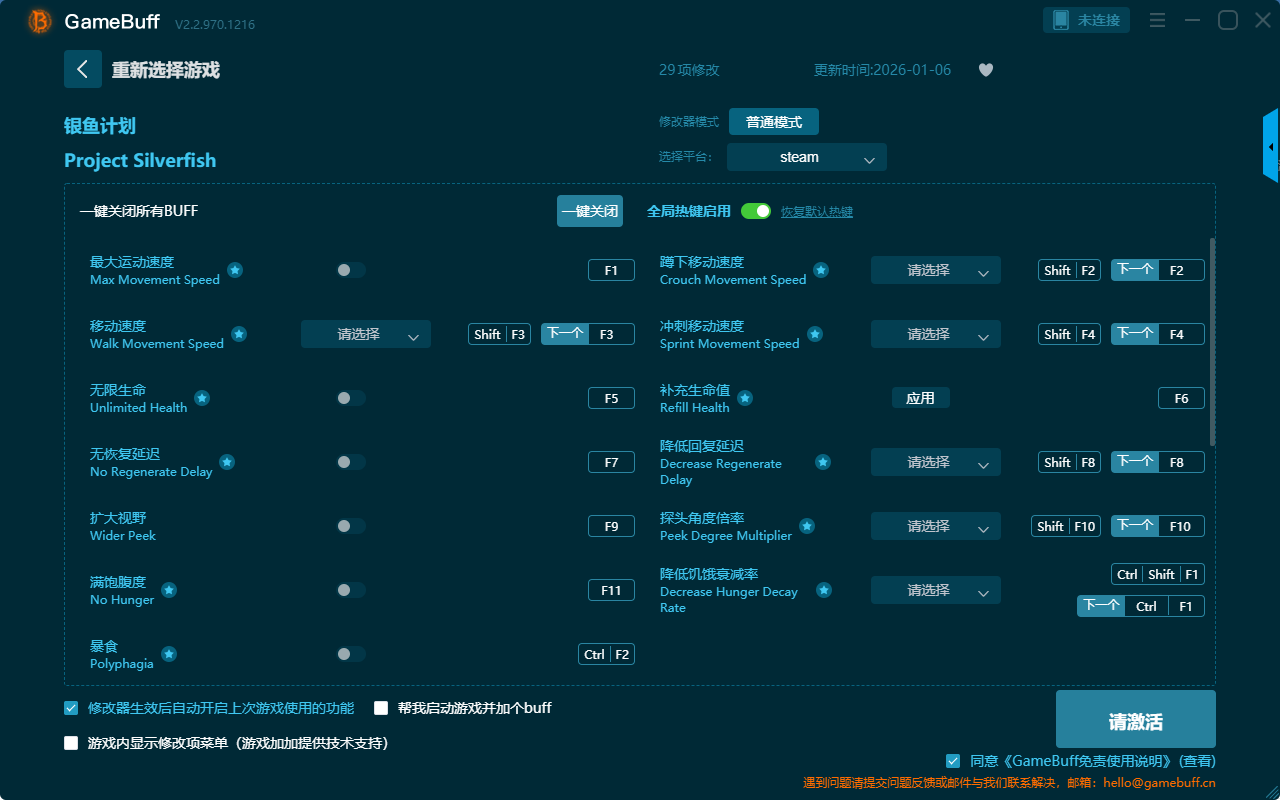1280x800 pixels.
Task: Open the steam platform dropdown
Action: pos(806,157)
